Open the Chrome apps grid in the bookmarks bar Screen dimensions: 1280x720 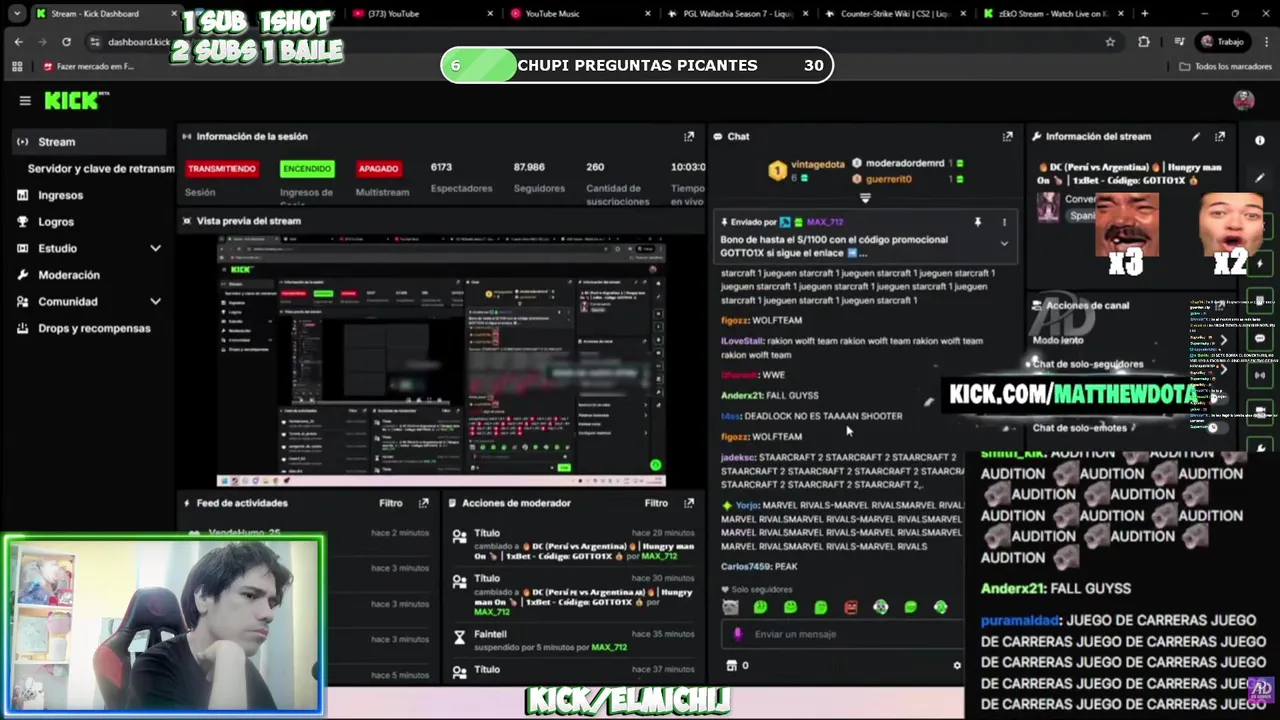click(17, 66)
